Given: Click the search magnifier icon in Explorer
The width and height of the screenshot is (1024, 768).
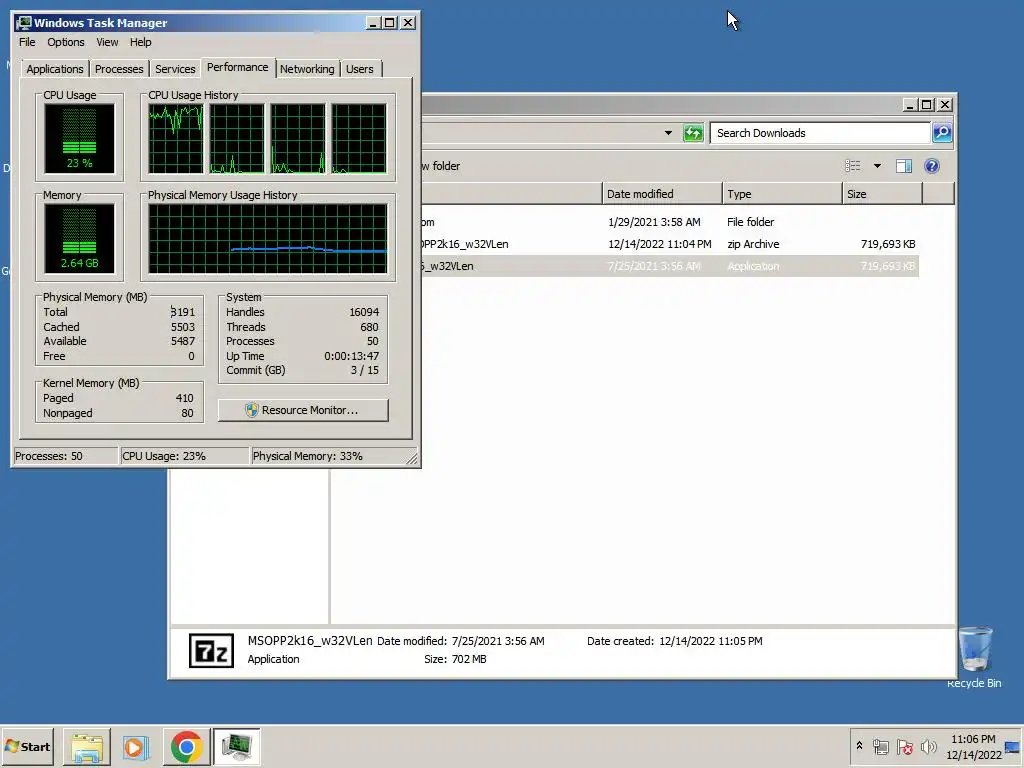Looking at the screenshot, I should pyautogui.click(x=942, y=133).
